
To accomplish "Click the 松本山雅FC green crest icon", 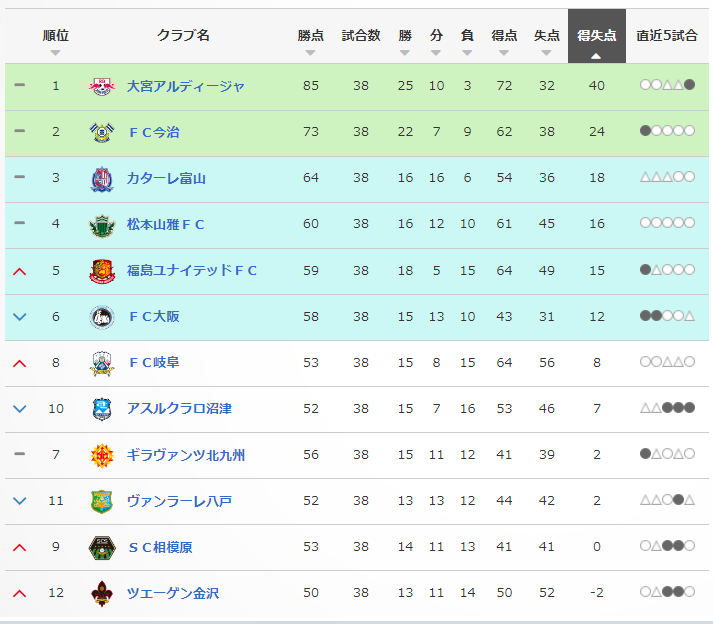I will pyautogui.click(x=101, y=225).
